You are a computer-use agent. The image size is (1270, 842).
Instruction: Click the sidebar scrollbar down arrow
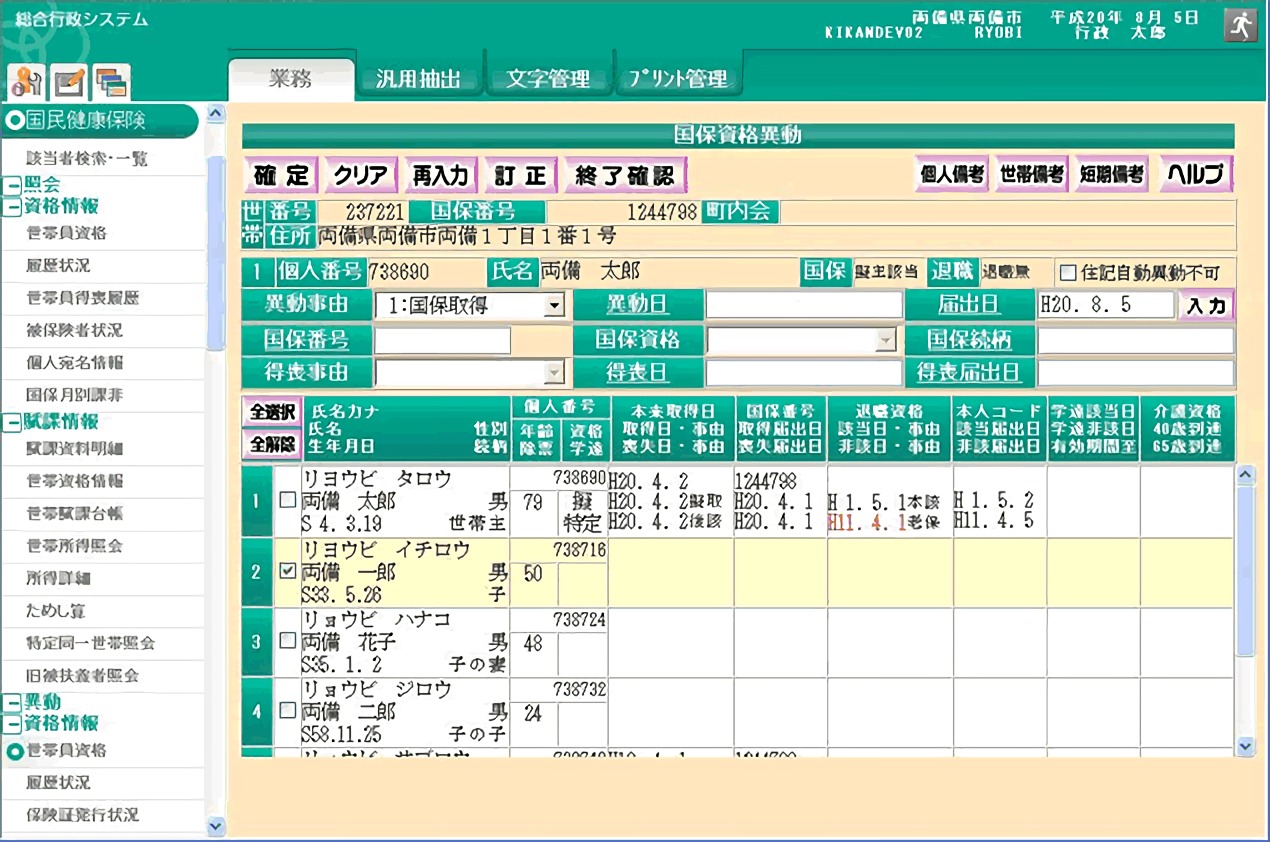216,826
